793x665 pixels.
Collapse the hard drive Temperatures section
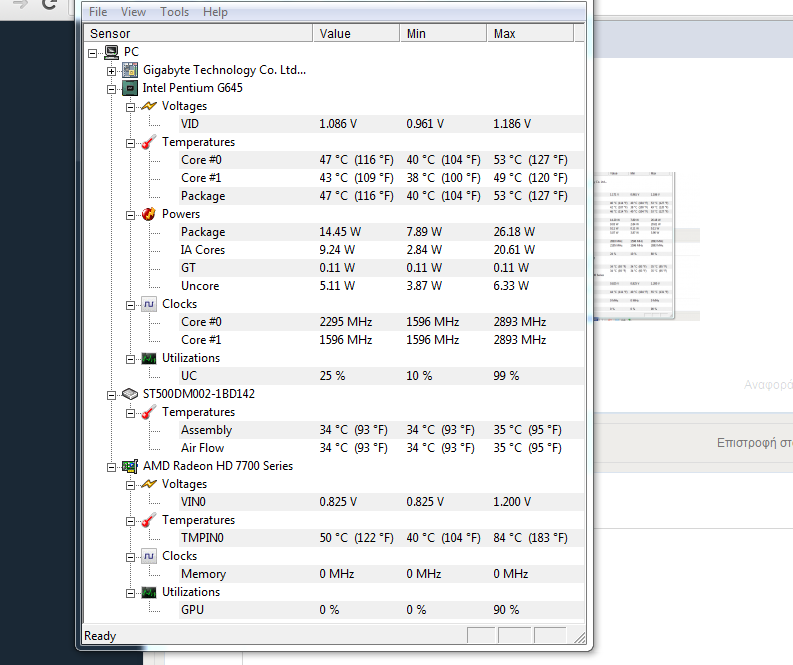pyautogui.click(x=130, y=414)
